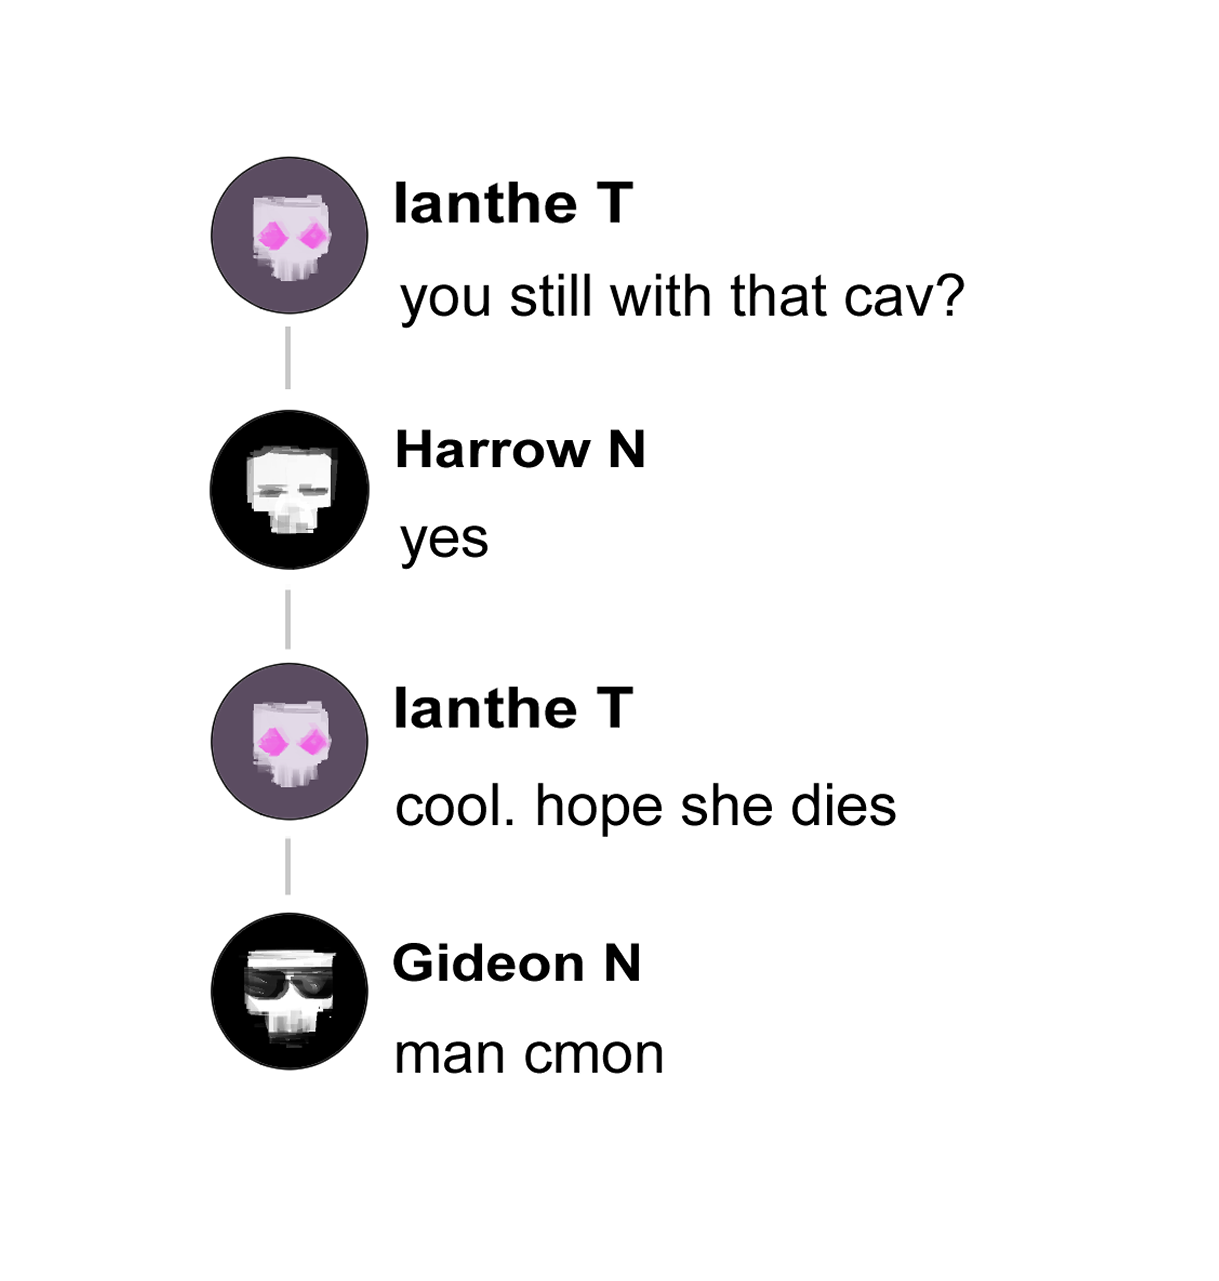Screen dimensions: 1219x1281
Task: Select the sunglasses on Gideon's skull icon
Action: [x=288, y=987]
